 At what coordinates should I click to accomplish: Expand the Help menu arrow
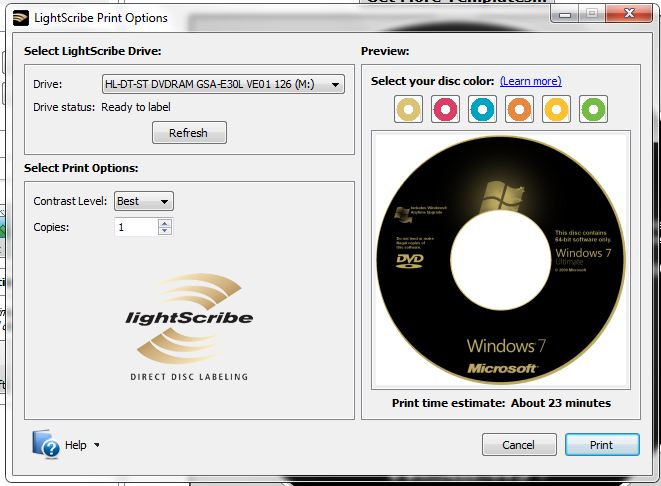point(97,445)
